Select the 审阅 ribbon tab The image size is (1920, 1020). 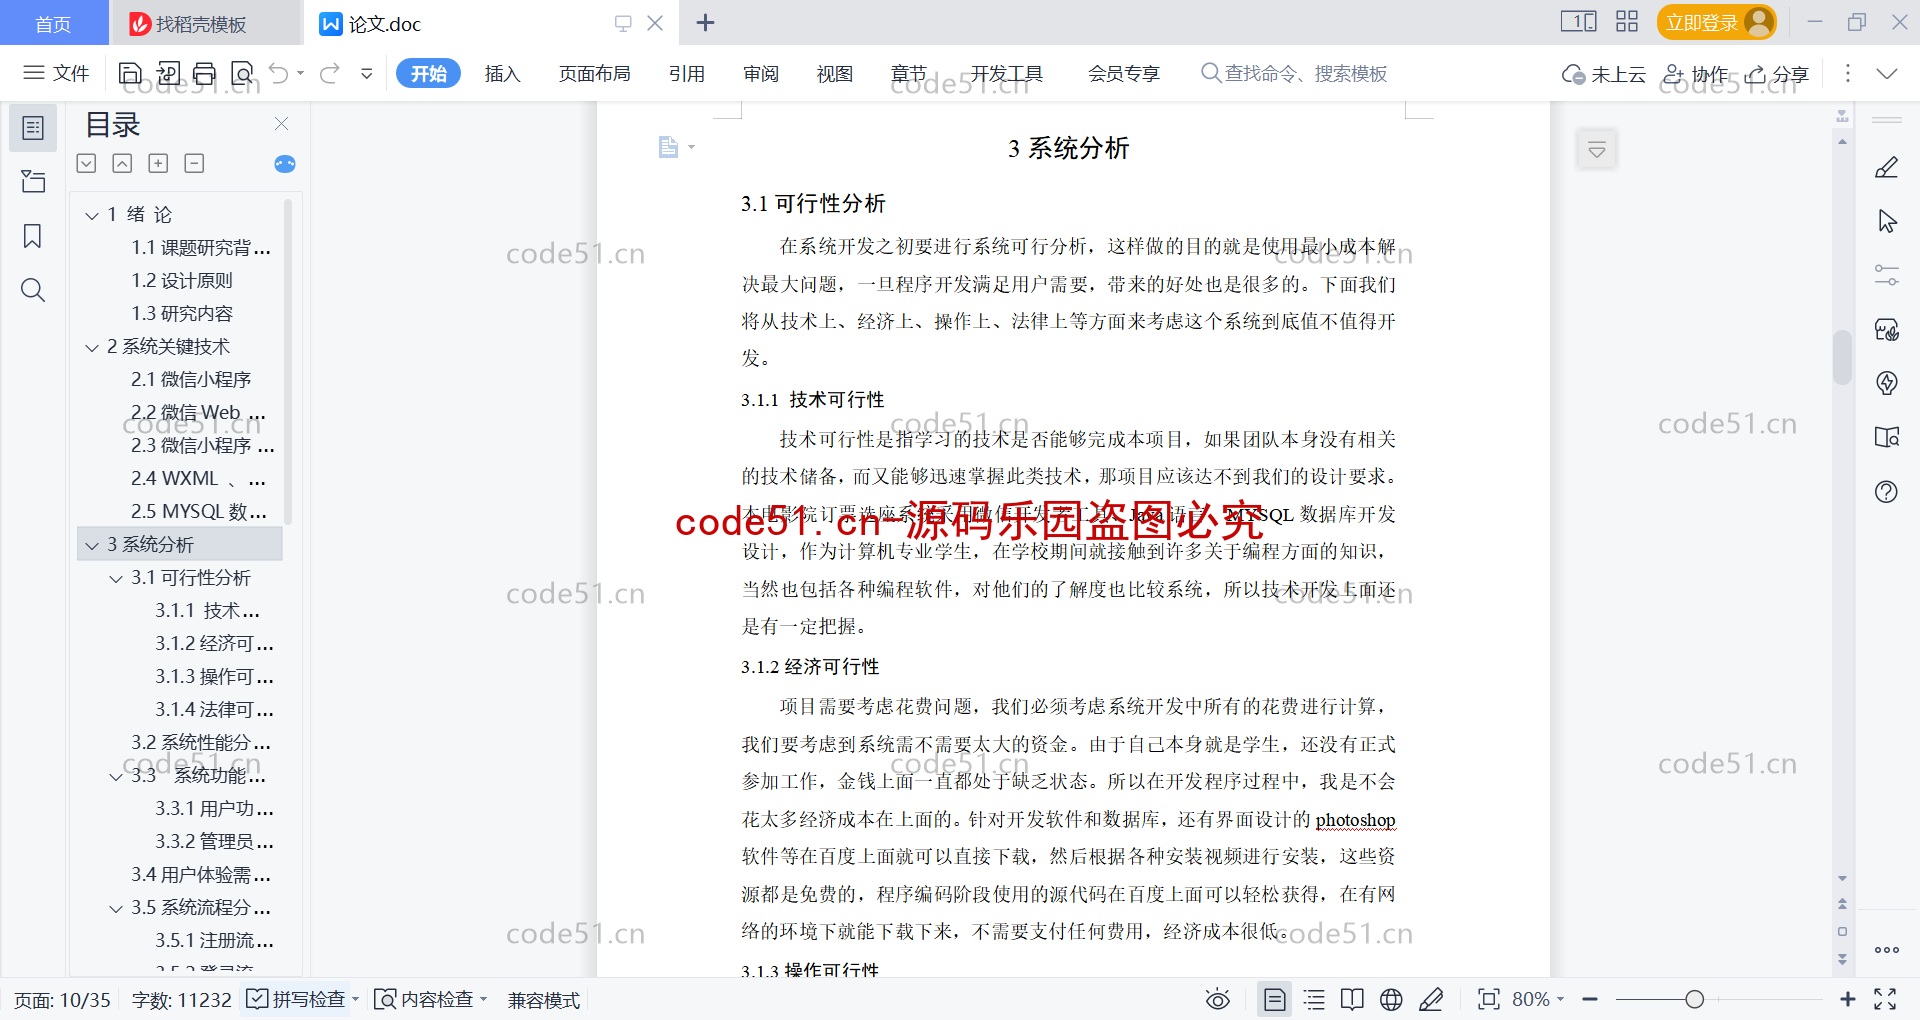[x=761, y=73]
